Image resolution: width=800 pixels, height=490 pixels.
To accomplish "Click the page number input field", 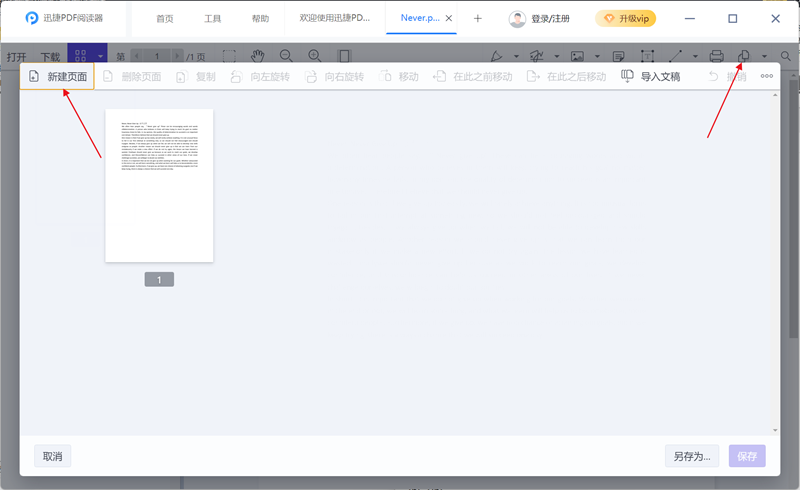I will point(157,56).
